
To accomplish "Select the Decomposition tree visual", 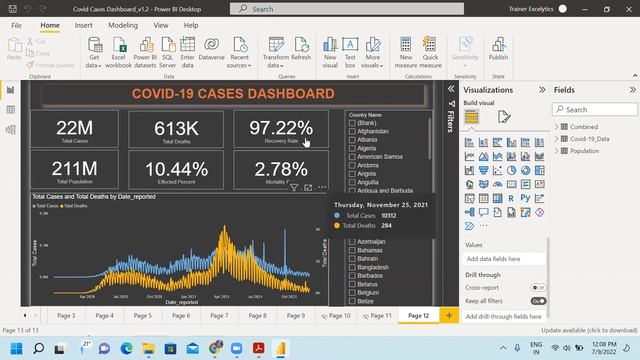I will [x=469, y=212].
